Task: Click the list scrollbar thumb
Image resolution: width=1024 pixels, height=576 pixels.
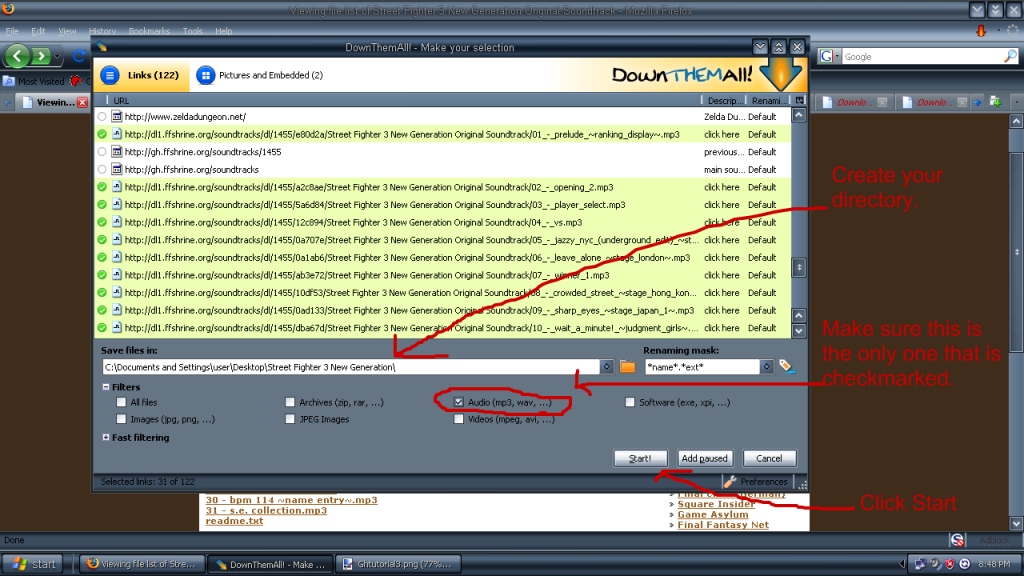Action: point(799,267)
